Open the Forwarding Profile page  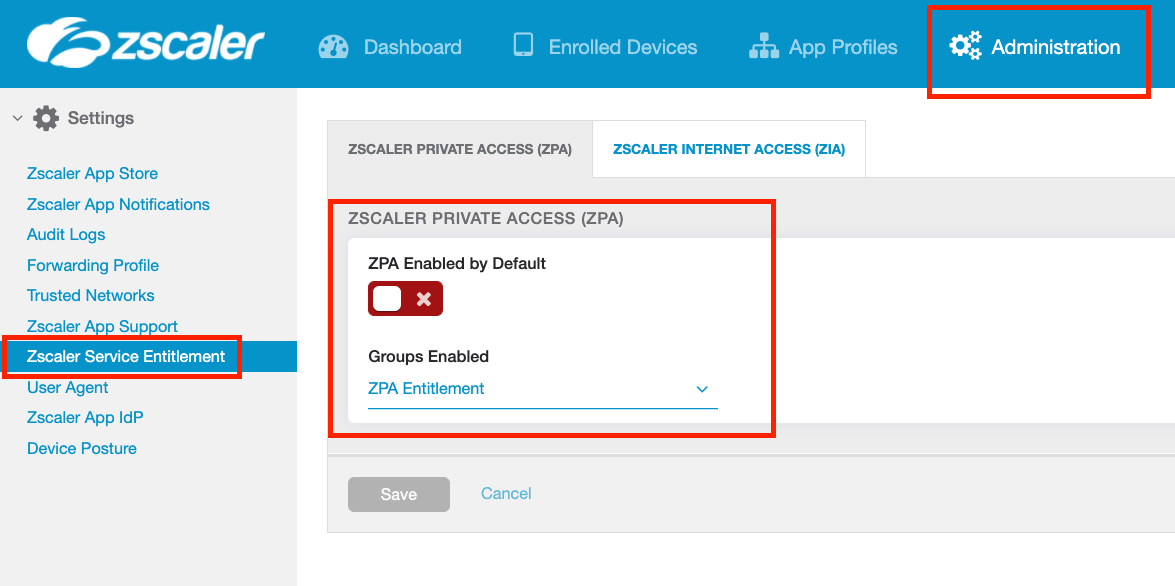[x=93, y=265]
